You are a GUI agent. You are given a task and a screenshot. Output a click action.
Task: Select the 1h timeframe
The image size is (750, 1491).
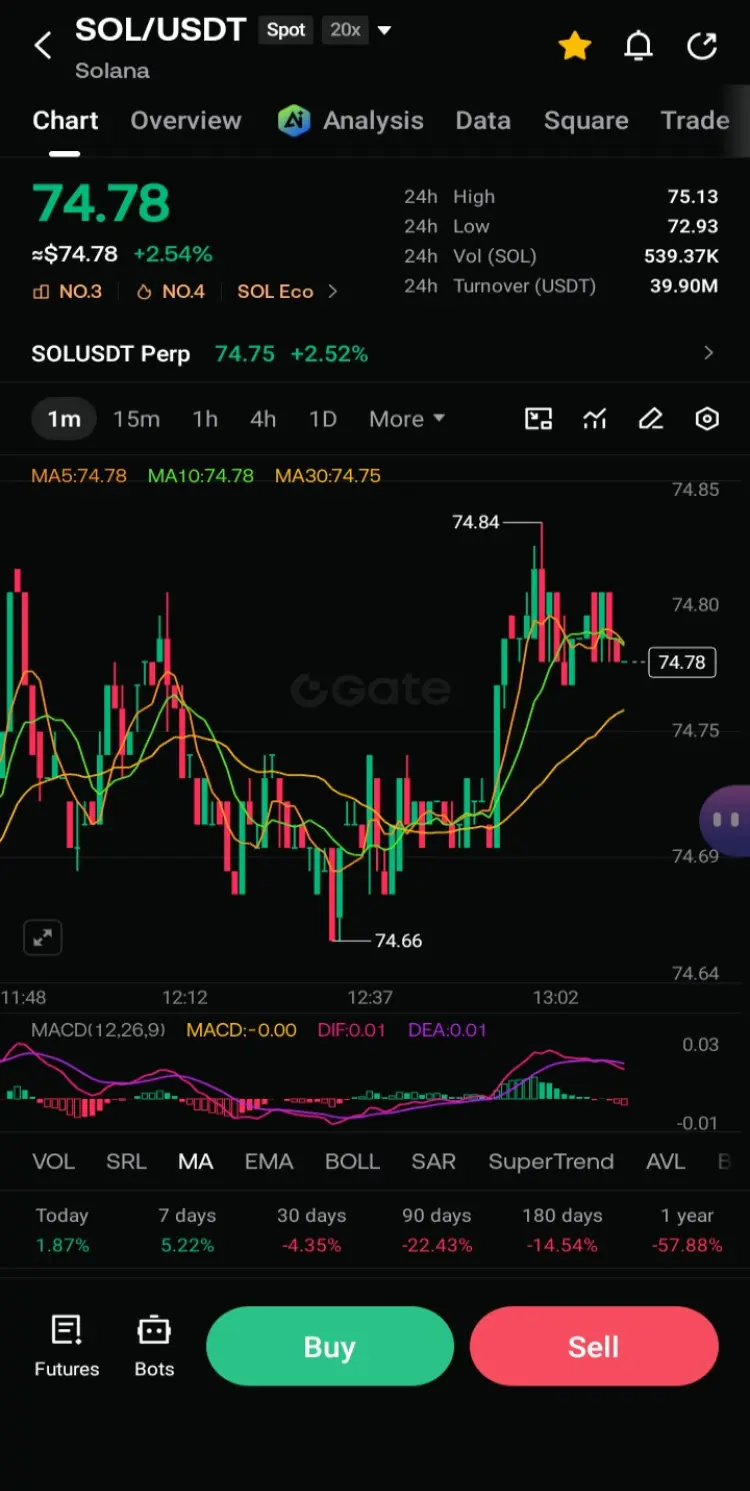(205, 419)
